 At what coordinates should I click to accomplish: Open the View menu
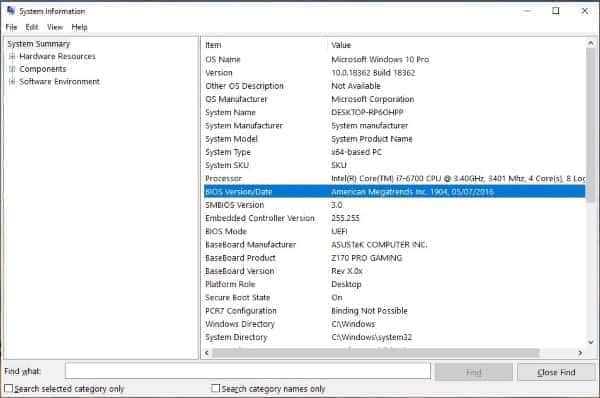click(x=55, y=27)
